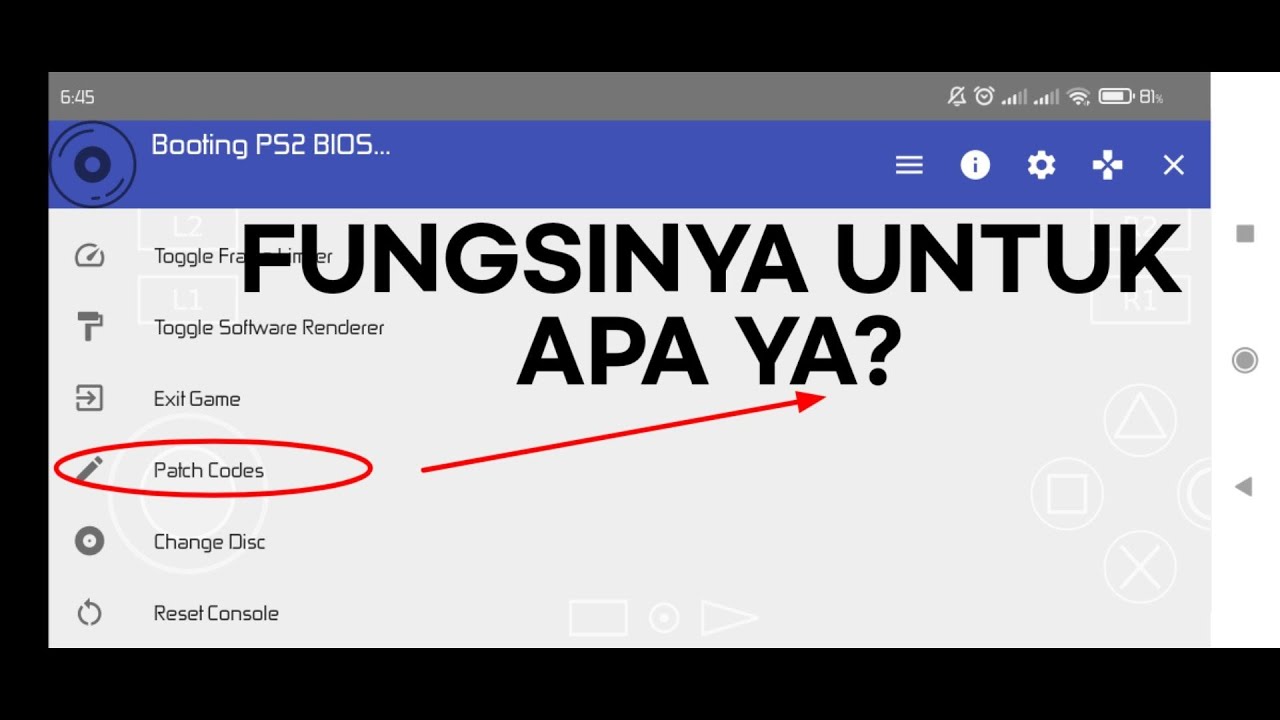This screenshot has width=1280, height=720.
Task: Close the emulator with the X icon
Action: pos(1173,165)
